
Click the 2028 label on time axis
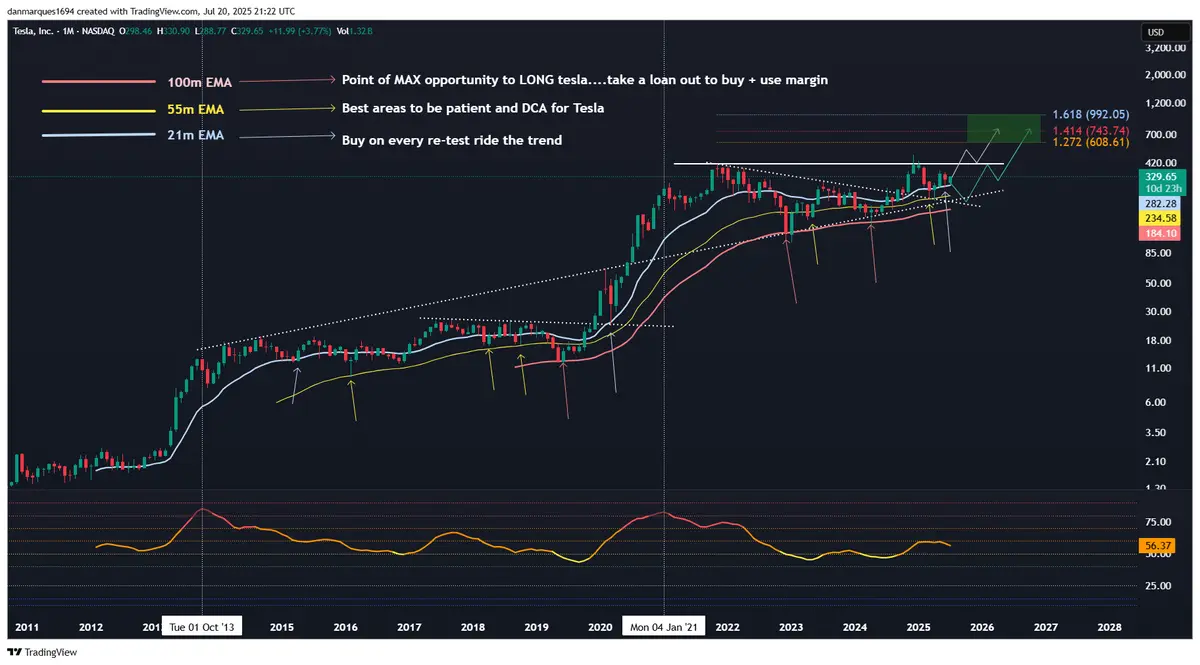click(1109, 628)
